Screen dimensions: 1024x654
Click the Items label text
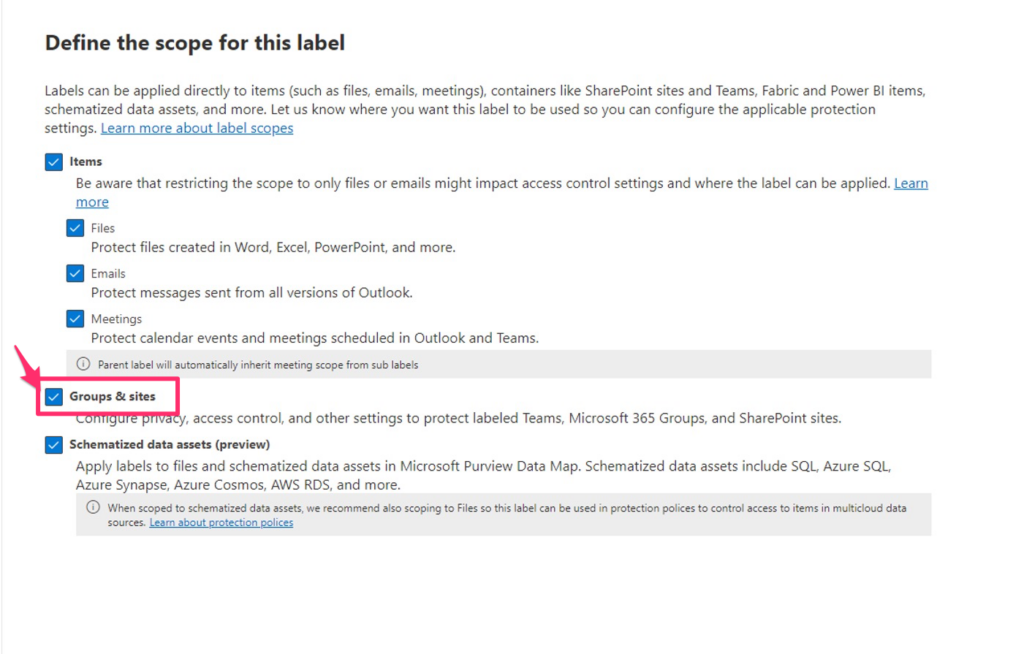pyautogui.click(x=86, y=161)
